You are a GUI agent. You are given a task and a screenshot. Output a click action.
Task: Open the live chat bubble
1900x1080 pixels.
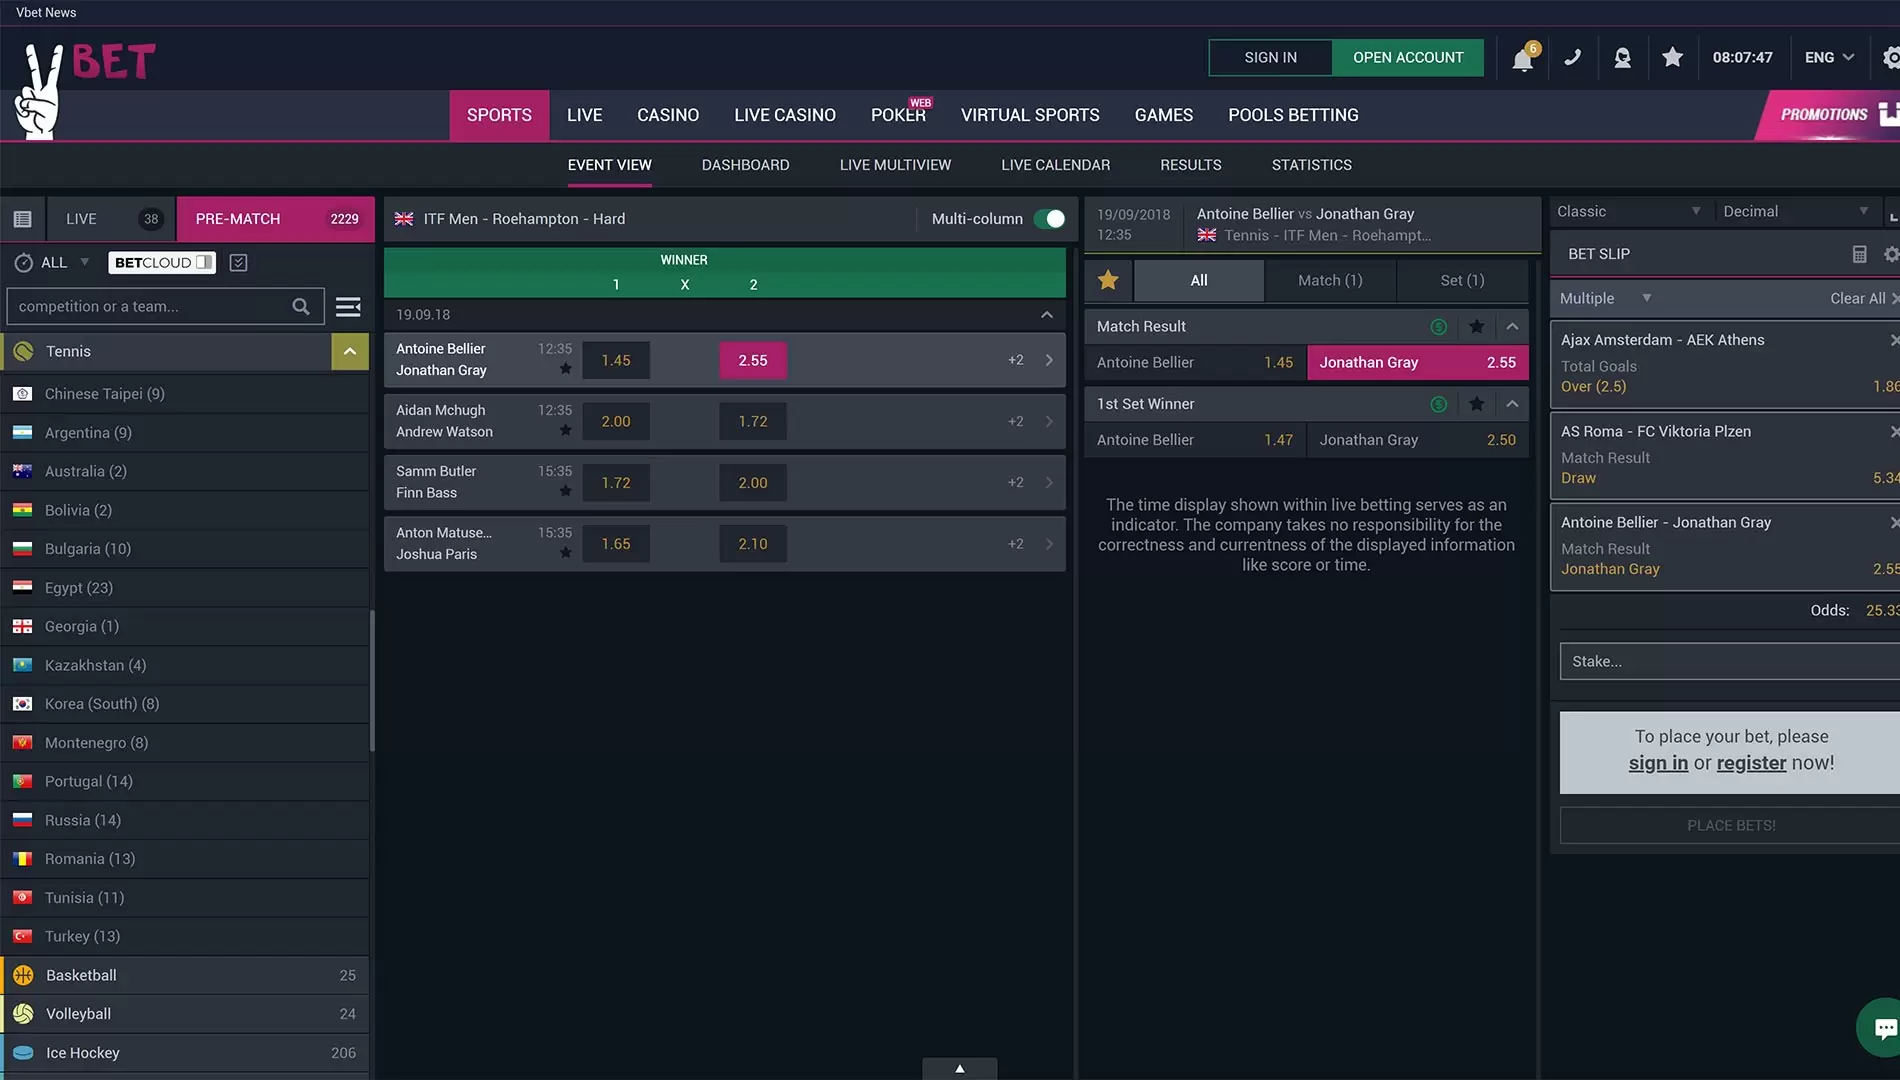(1882, 1027)
